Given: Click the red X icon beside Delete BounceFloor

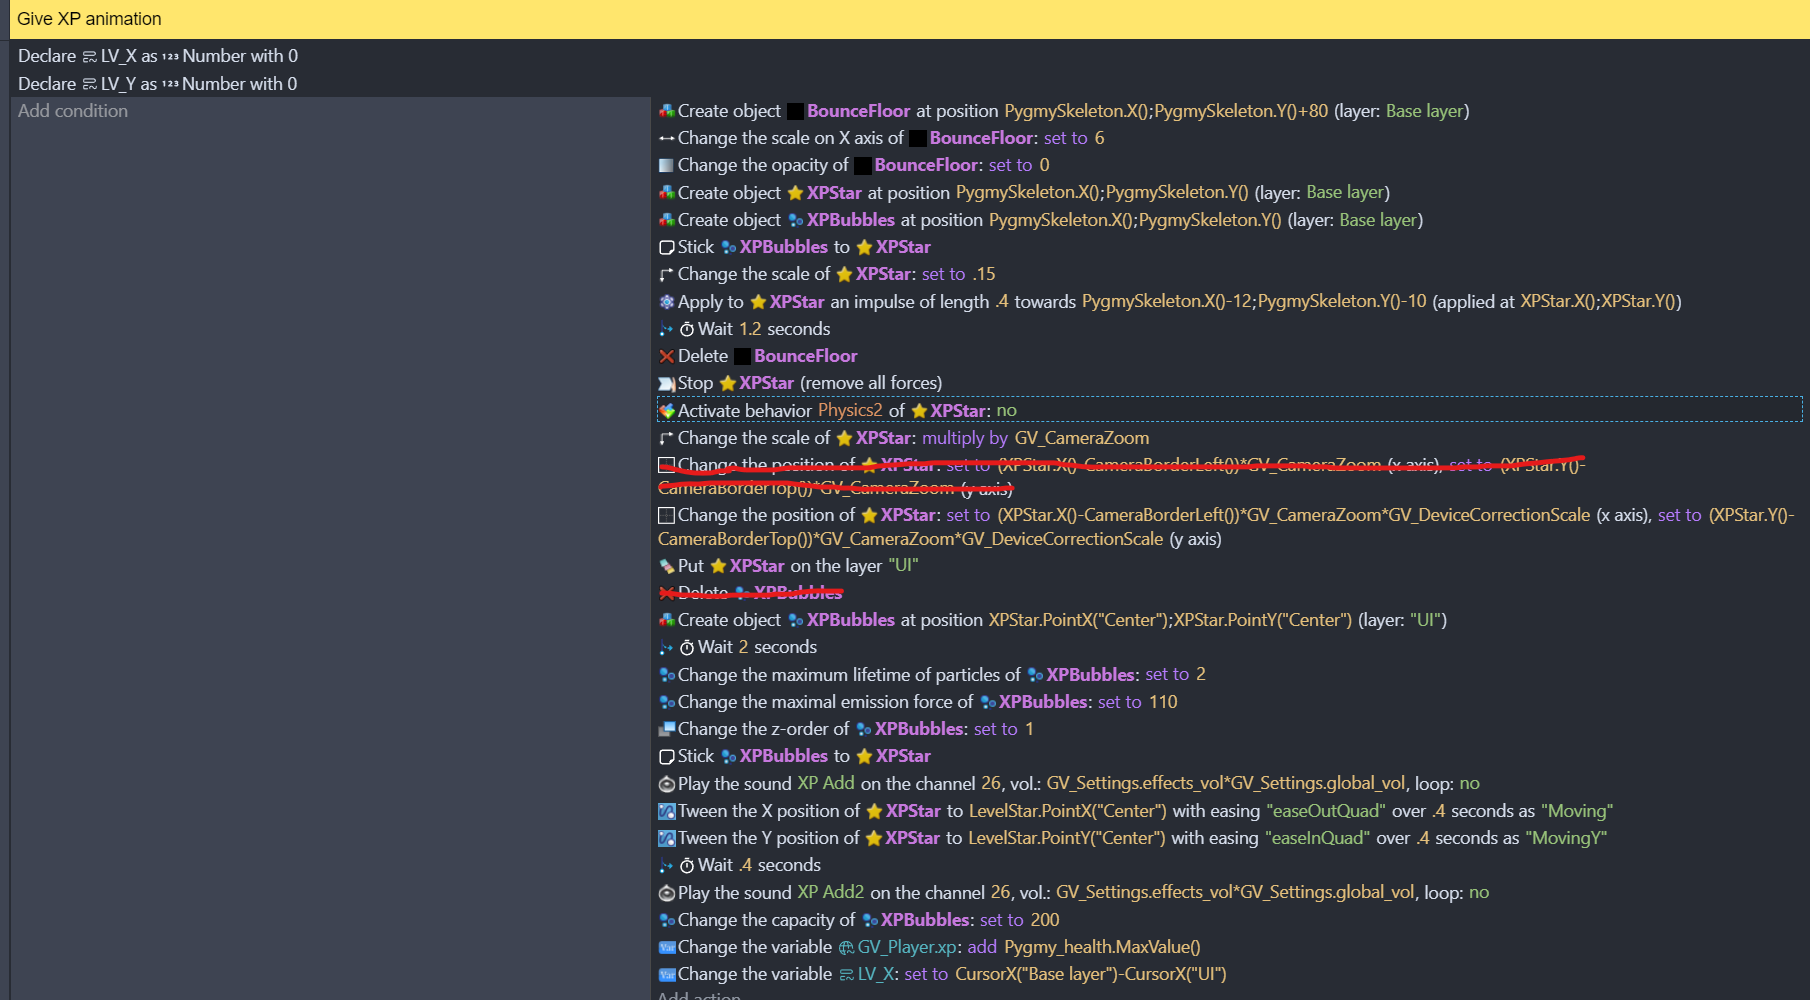Looking at the screenshot, I should pos(666,356).
